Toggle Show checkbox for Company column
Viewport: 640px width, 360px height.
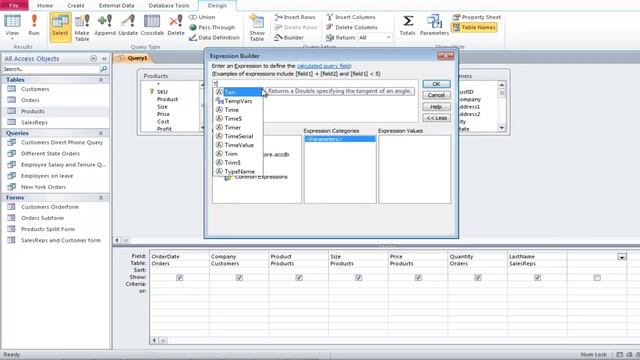point(239,278)
